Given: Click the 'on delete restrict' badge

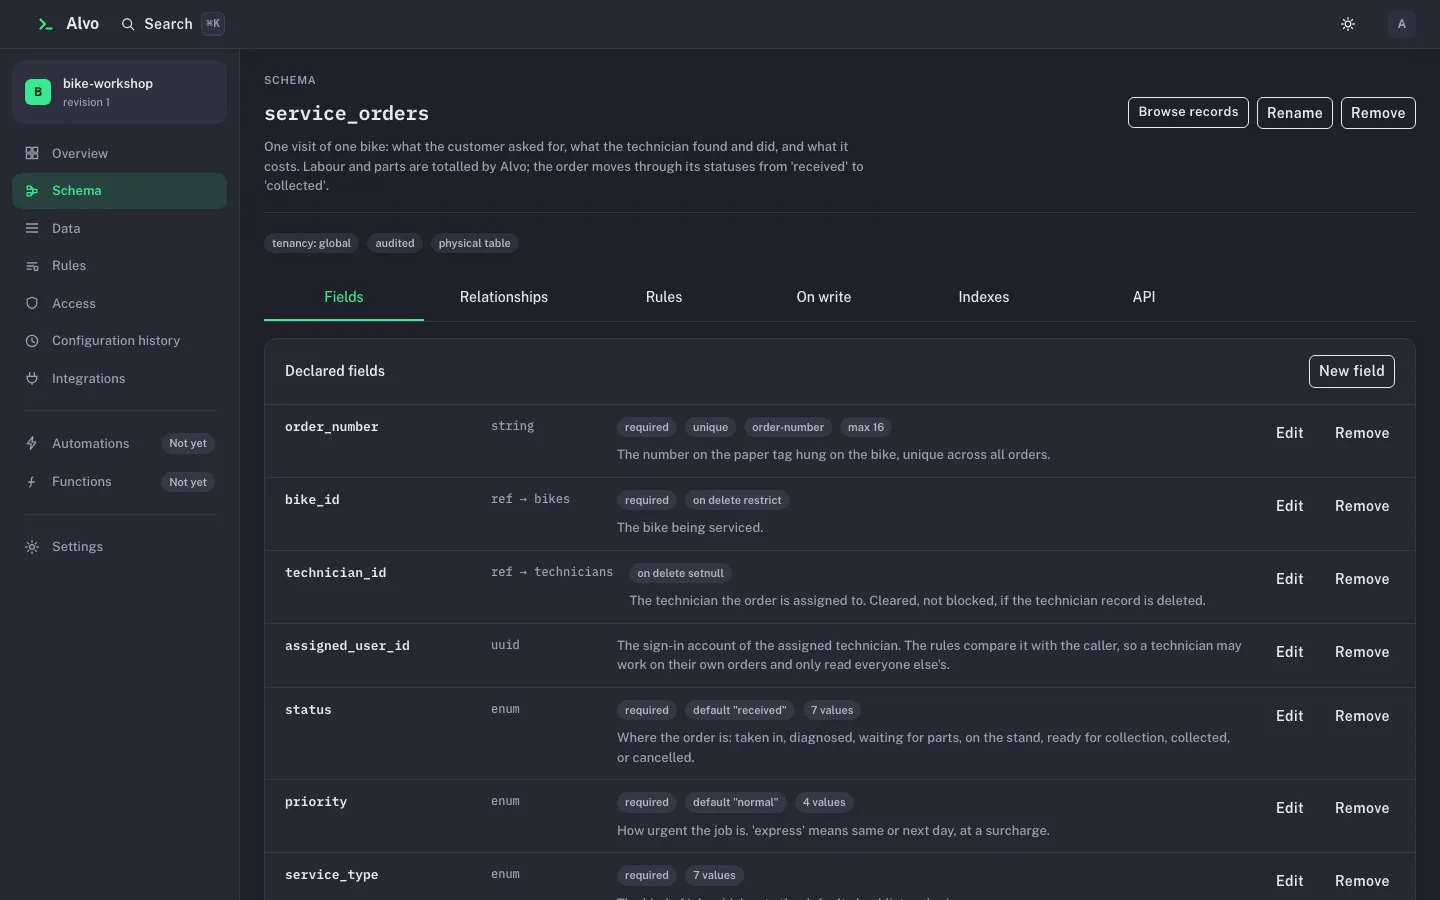Looking at the screenshot, I should (x=737, y=500).
